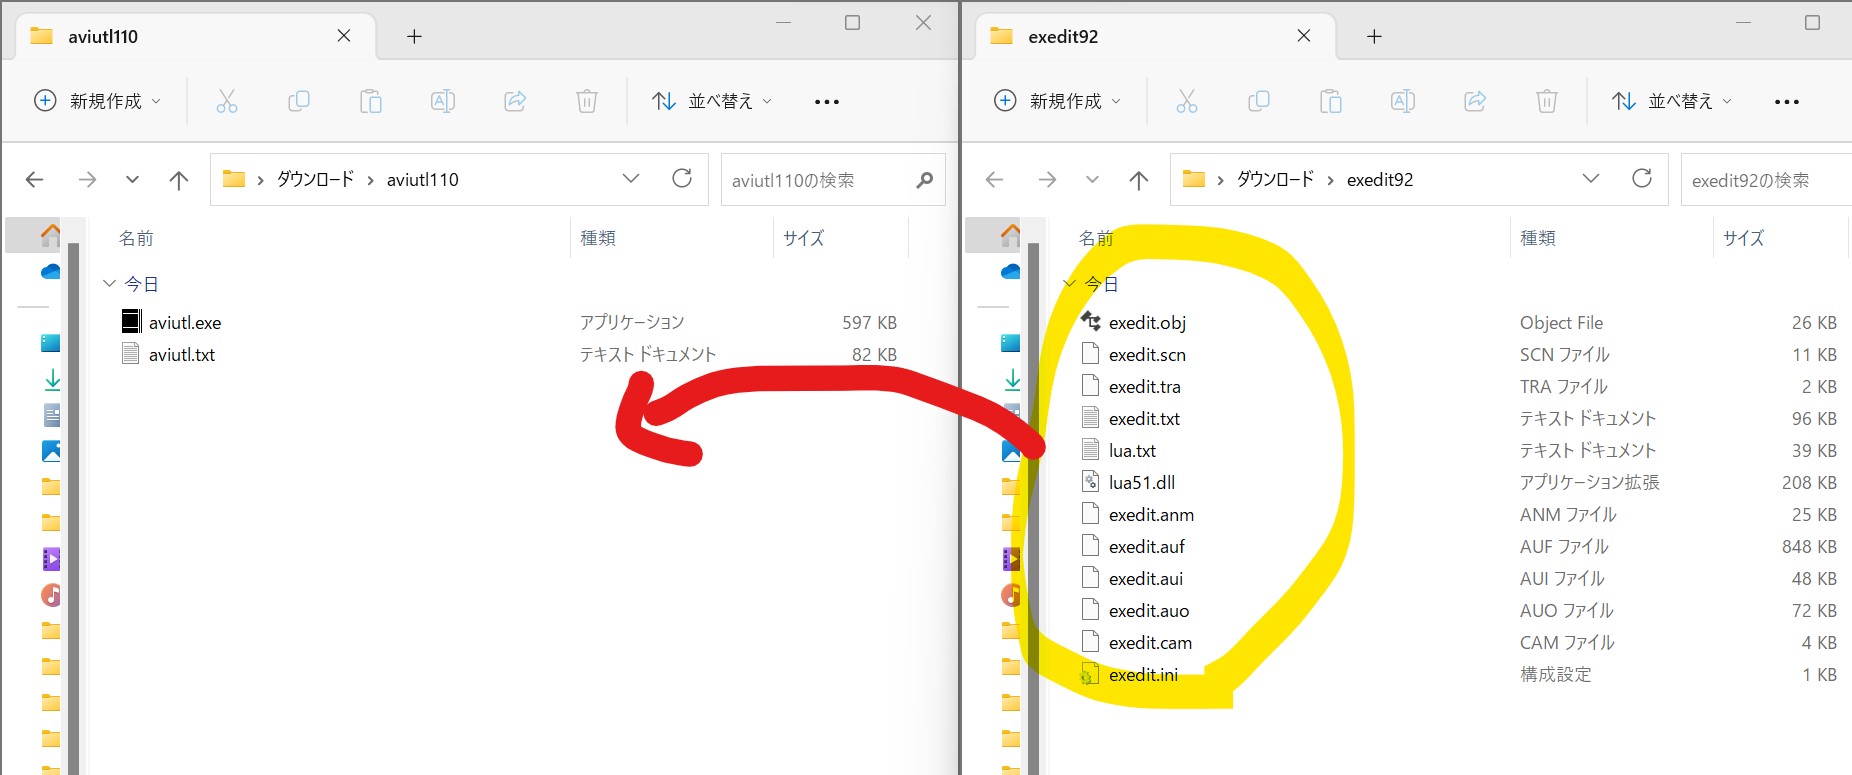Open recent locations dropdown in exedit92 window
Image resolution: width=1852 pixels, height=775 pixels.
point(1092,180)
